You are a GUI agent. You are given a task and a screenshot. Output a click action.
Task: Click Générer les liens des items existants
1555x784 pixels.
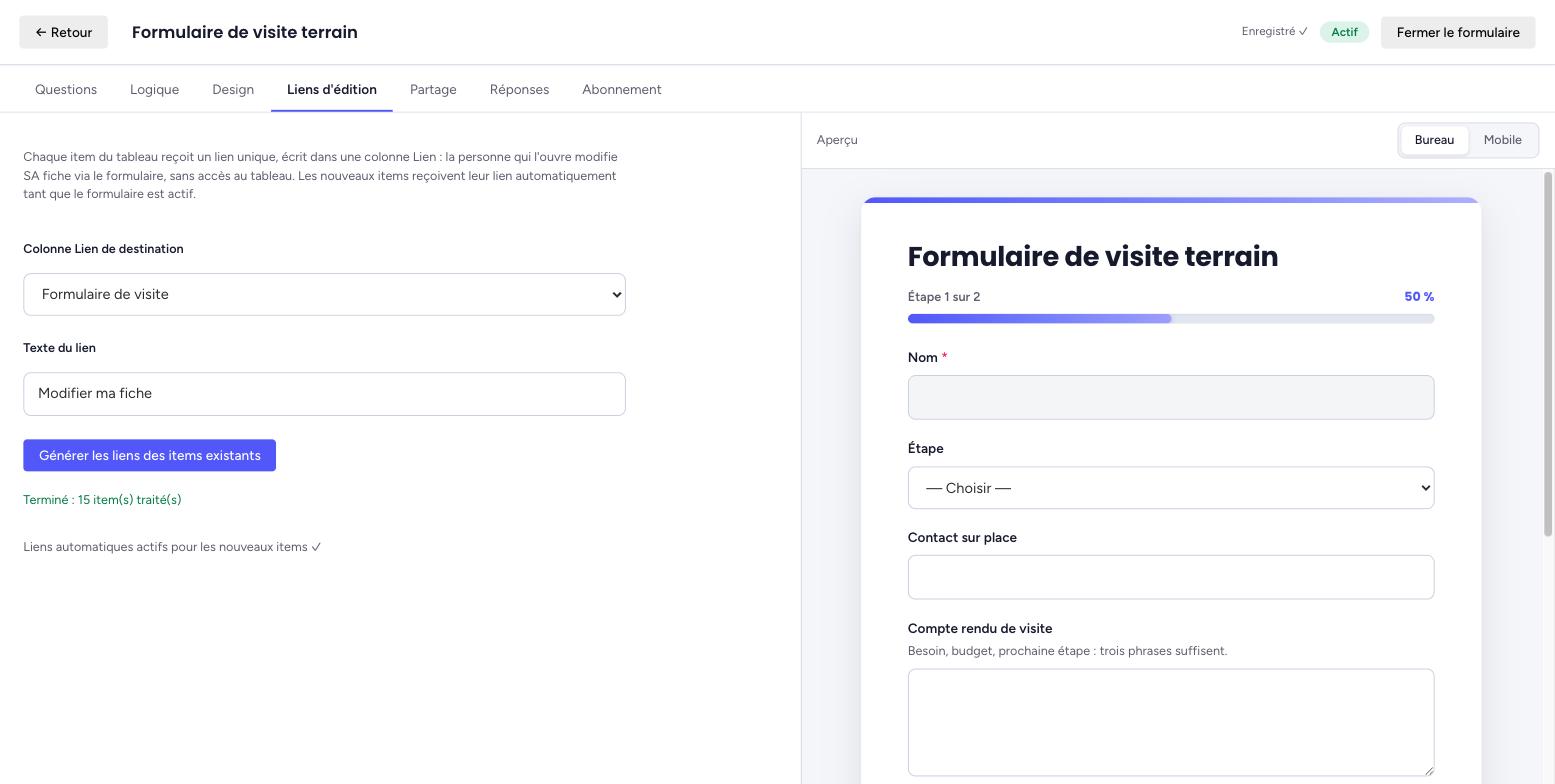[x=149, y=455]
